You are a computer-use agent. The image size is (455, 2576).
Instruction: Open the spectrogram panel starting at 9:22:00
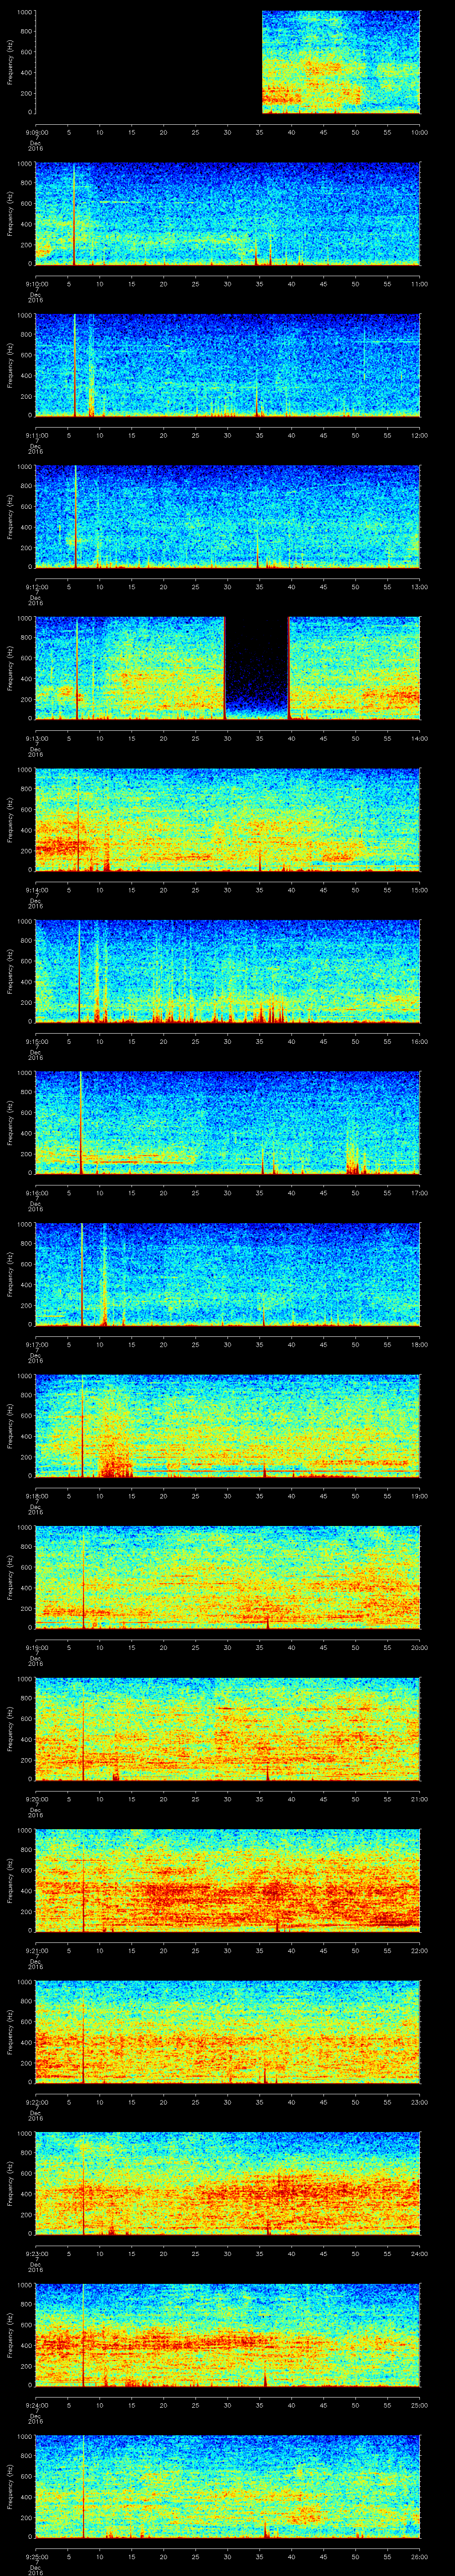[228, 2032]
